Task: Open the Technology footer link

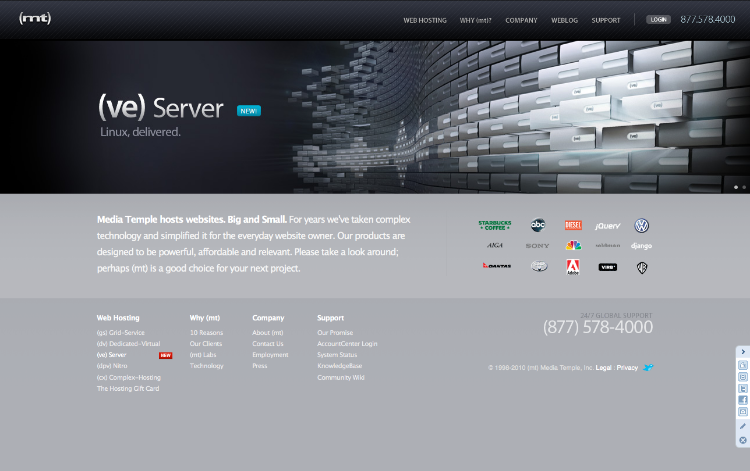Action: (x=207, y=366)
